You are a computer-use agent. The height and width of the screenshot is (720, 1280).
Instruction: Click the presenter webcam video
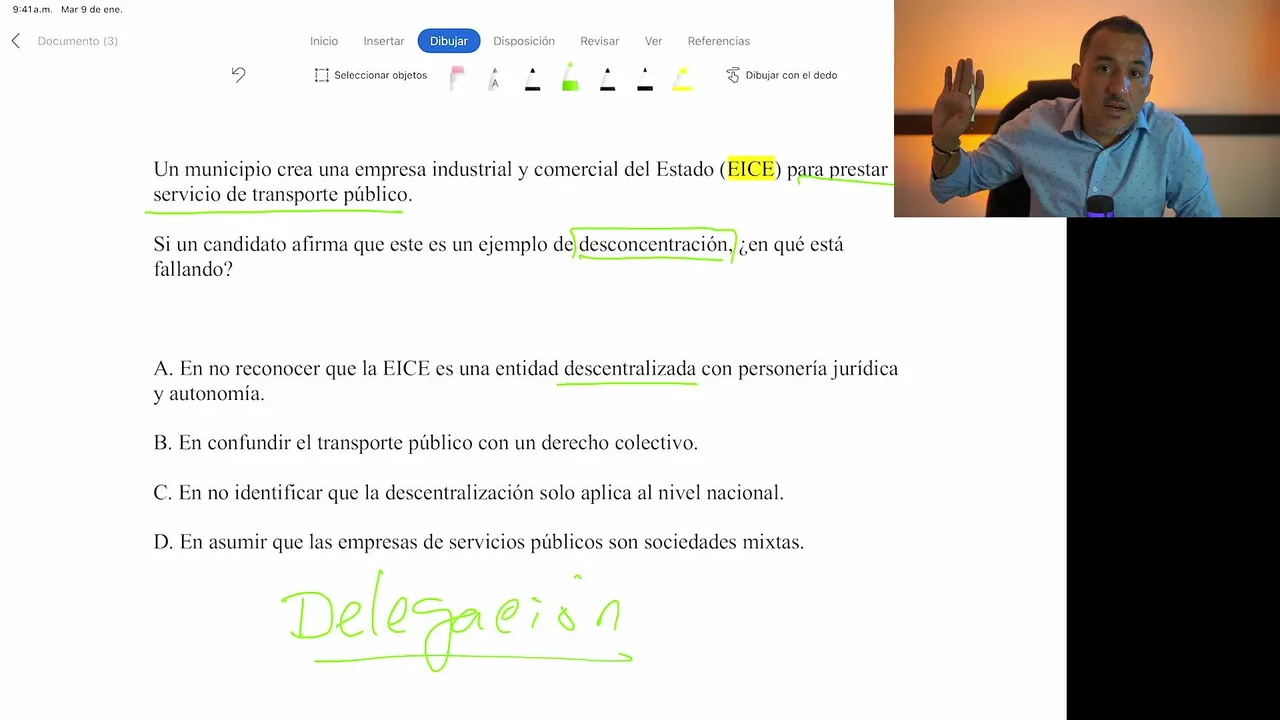pos(1087,108)
